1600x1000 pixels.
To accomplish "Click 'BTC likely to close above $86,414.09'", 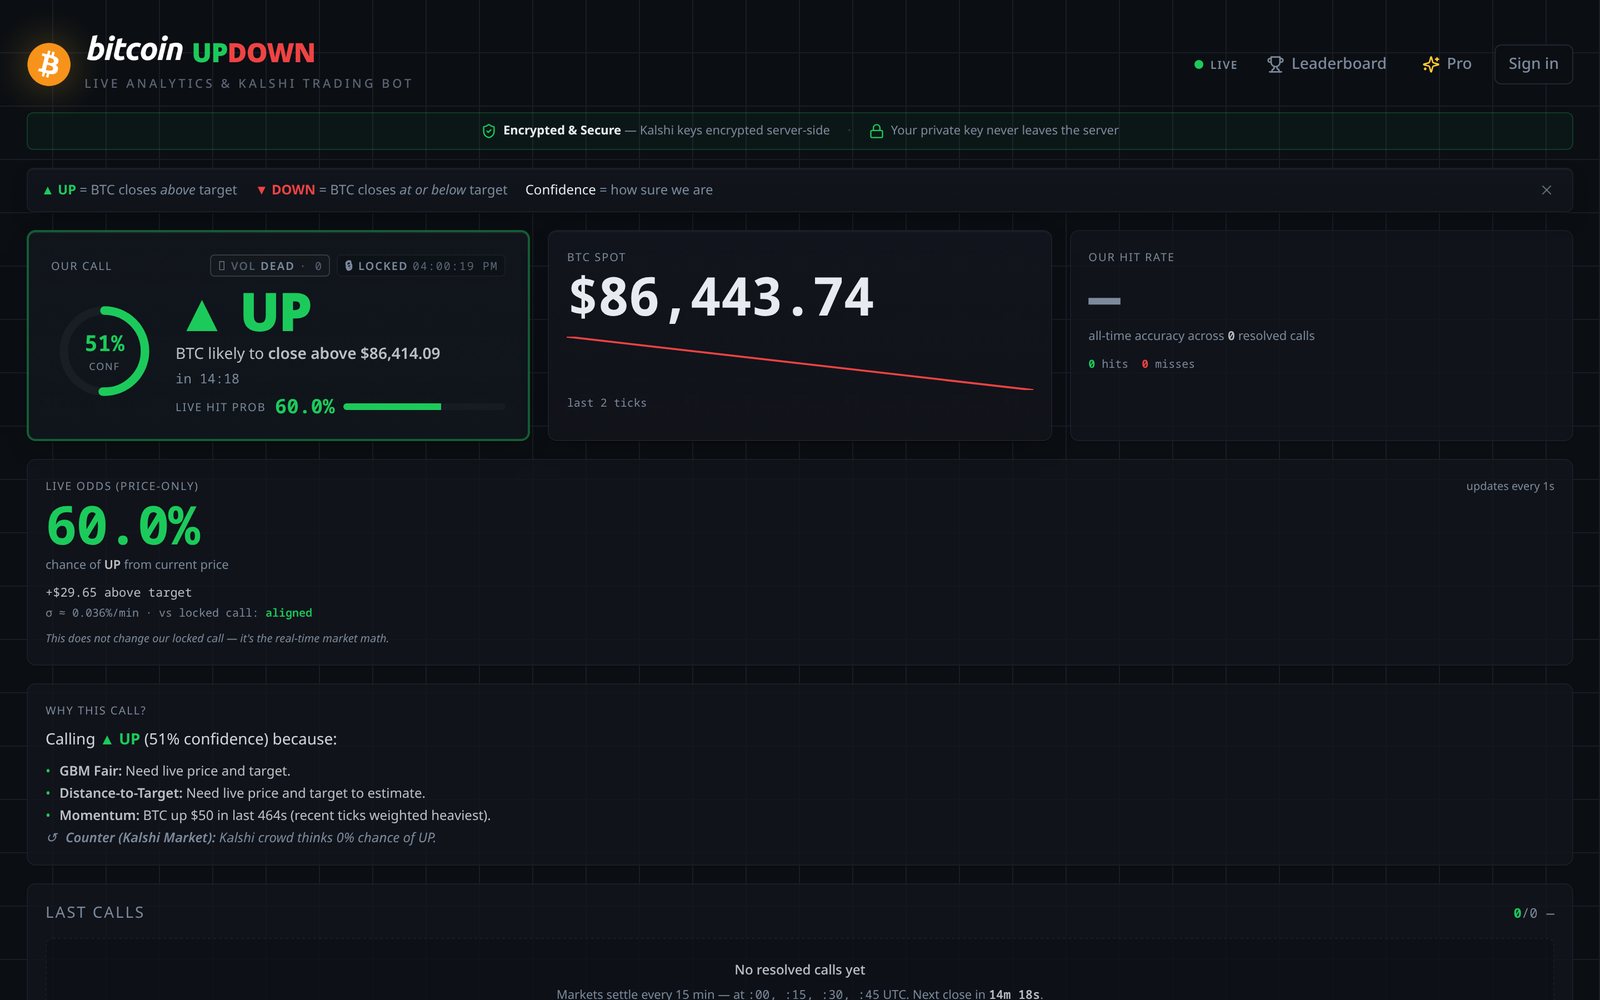I will coord(308,353).
